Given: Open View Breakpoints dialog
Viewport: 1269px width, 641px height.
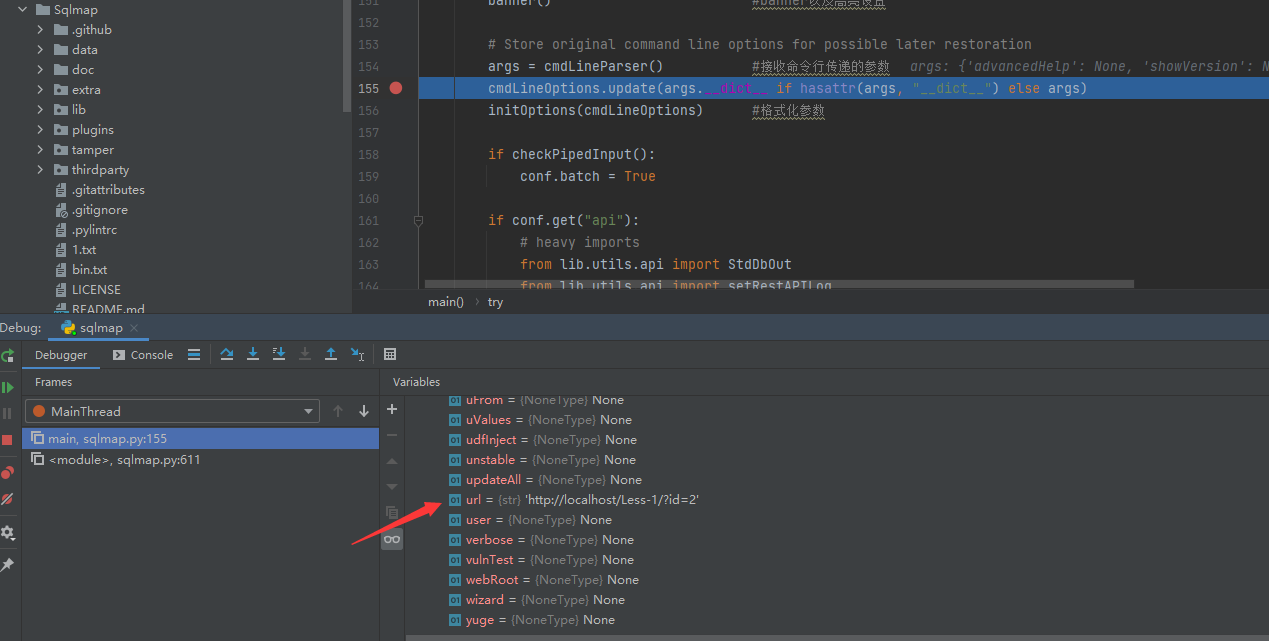Looking at the screenshot, I should pyautogui.click(x=8, y=473).
